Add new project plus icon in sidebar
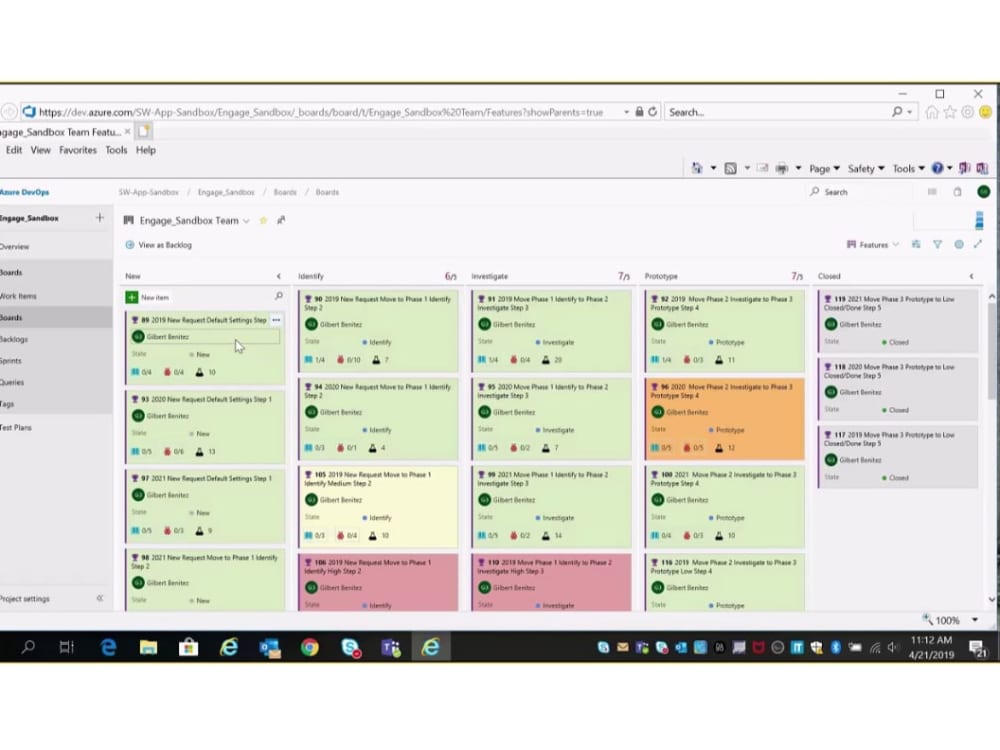Screen dimensions: 1000x750 [99, 217]
